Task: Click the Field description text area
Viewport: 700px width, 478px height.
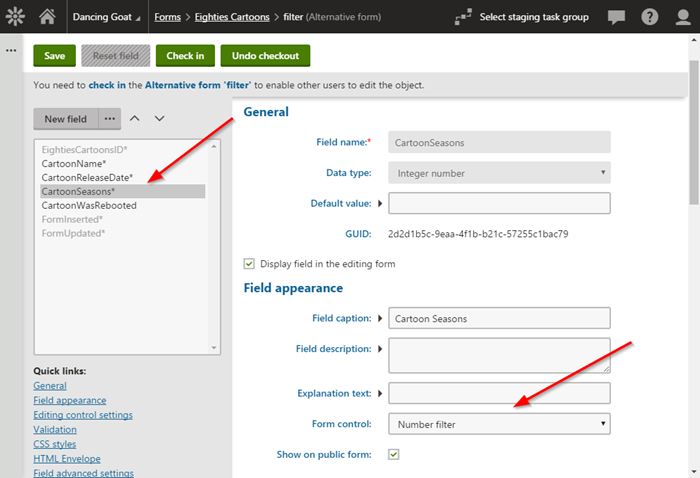Action: click(499, 355)
